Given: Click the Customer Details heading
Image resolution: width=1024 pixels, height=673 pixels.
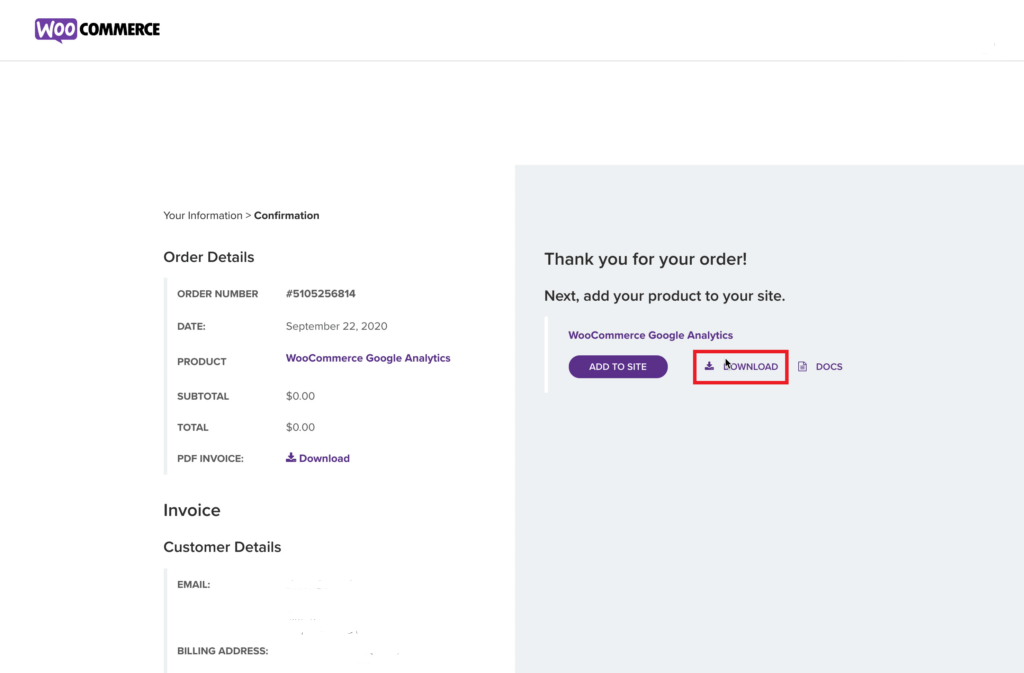Looking at the screenshot, I should point(222,547).
